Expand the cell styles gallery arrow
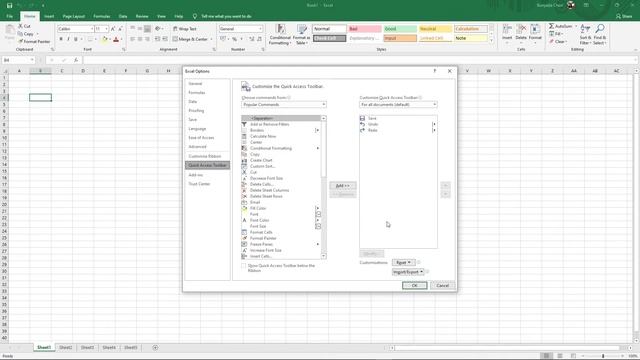The height and width of the screenshot is (360, 640). [x=491, y=41]
